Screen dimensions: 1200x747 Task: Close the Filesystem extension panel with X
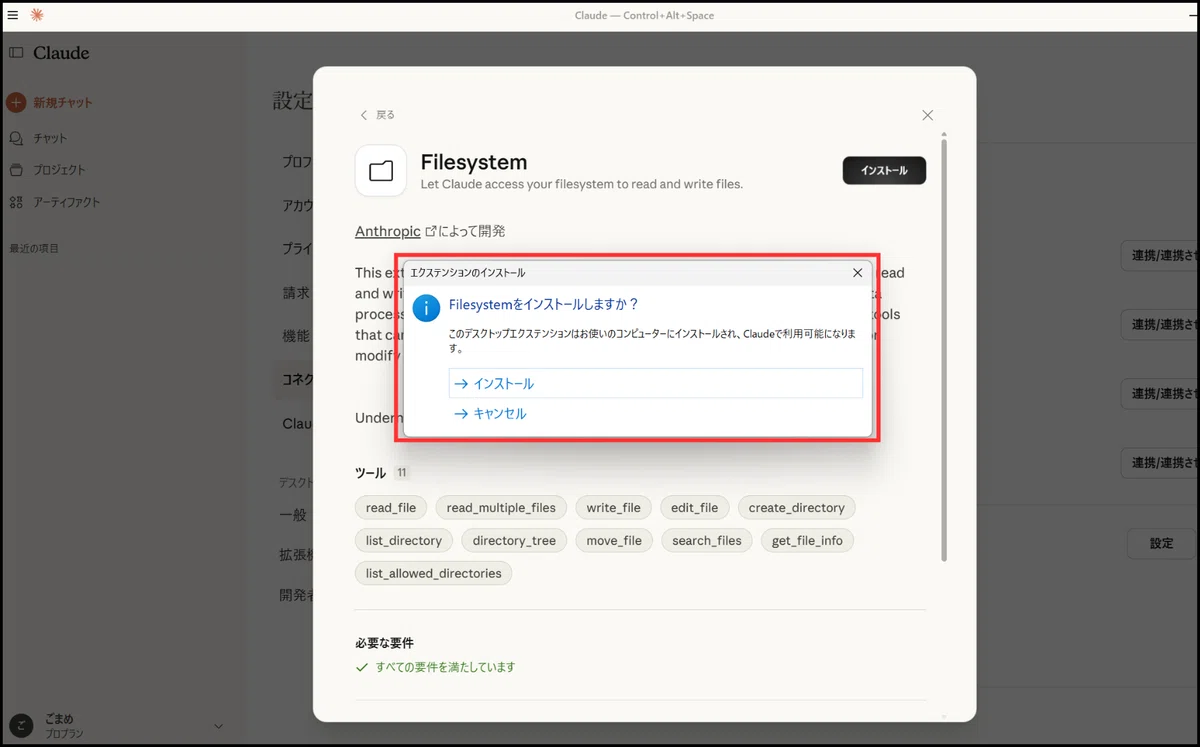pyautogui.click(x=927, y=115)
